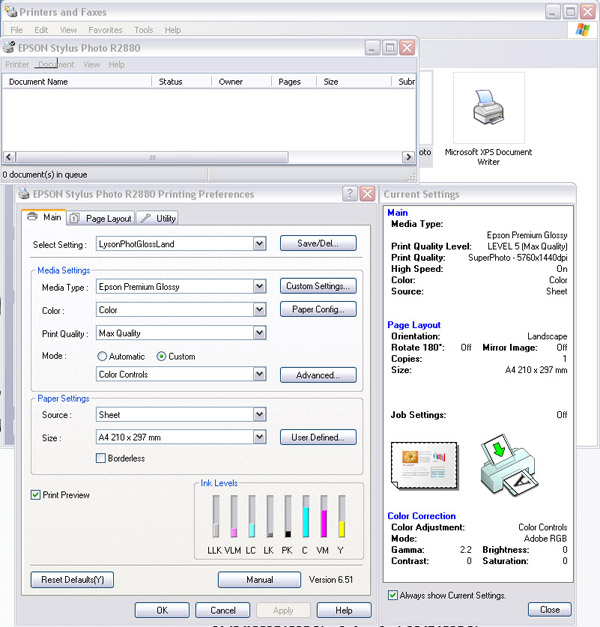Open File menu in Printers and Faxes
Viewport: 600px width, 627px height.
point(16,30)
